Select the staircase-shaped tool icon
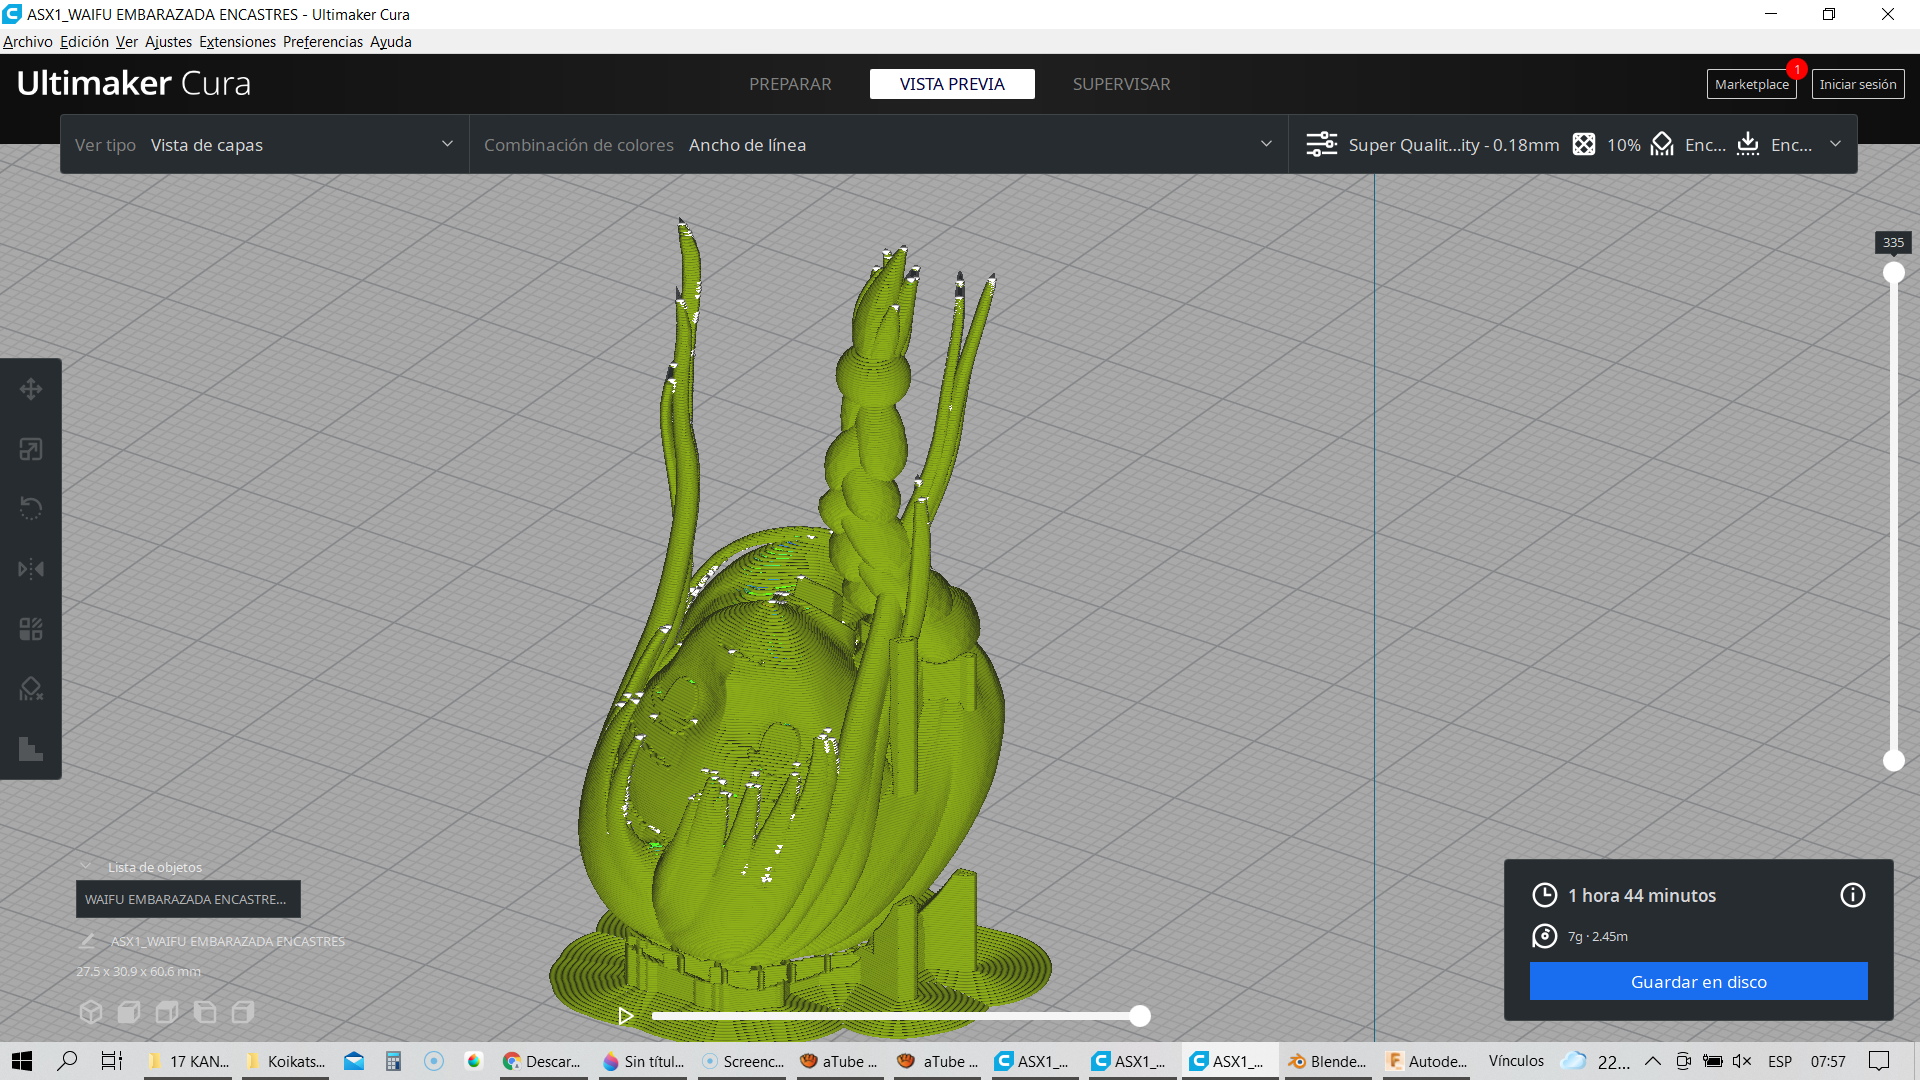This screenshot has width=1920, height=1080. 31,749
